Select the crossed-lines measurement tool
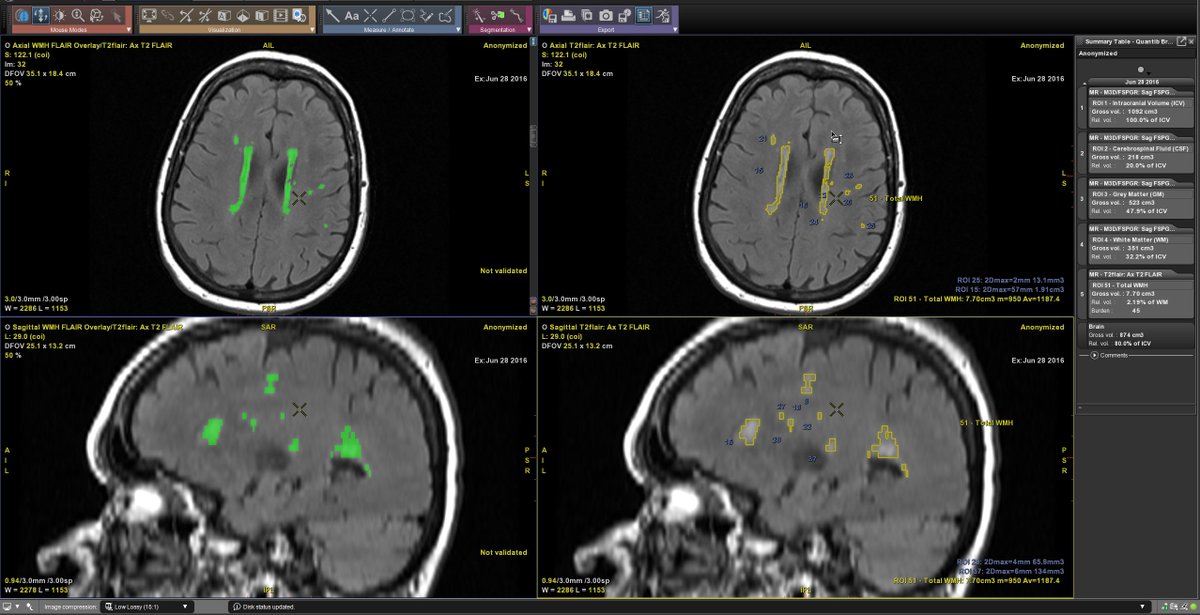Image resolution: width=1200 pixels, height=615 pixels. point(370,15)
